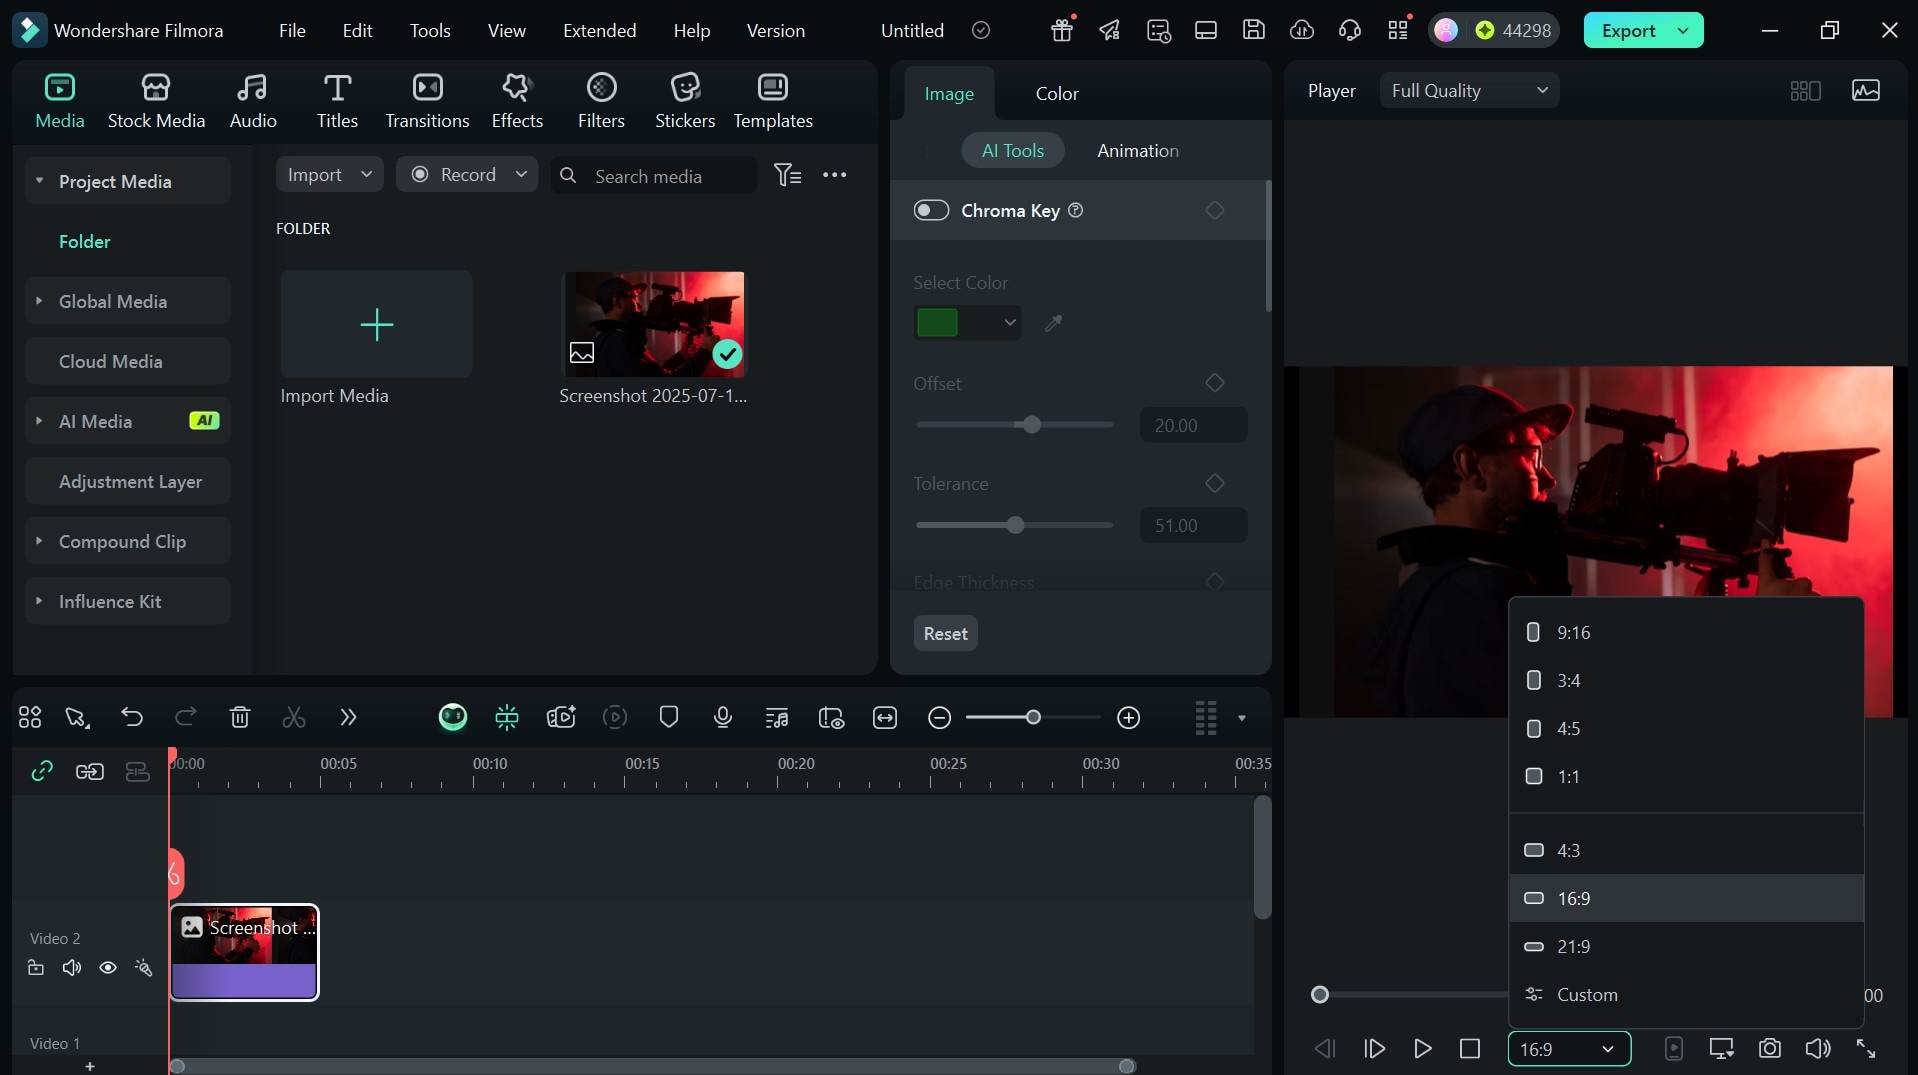
Task: Hide Video 2 track with eye icon
Action: coord(108,968)
